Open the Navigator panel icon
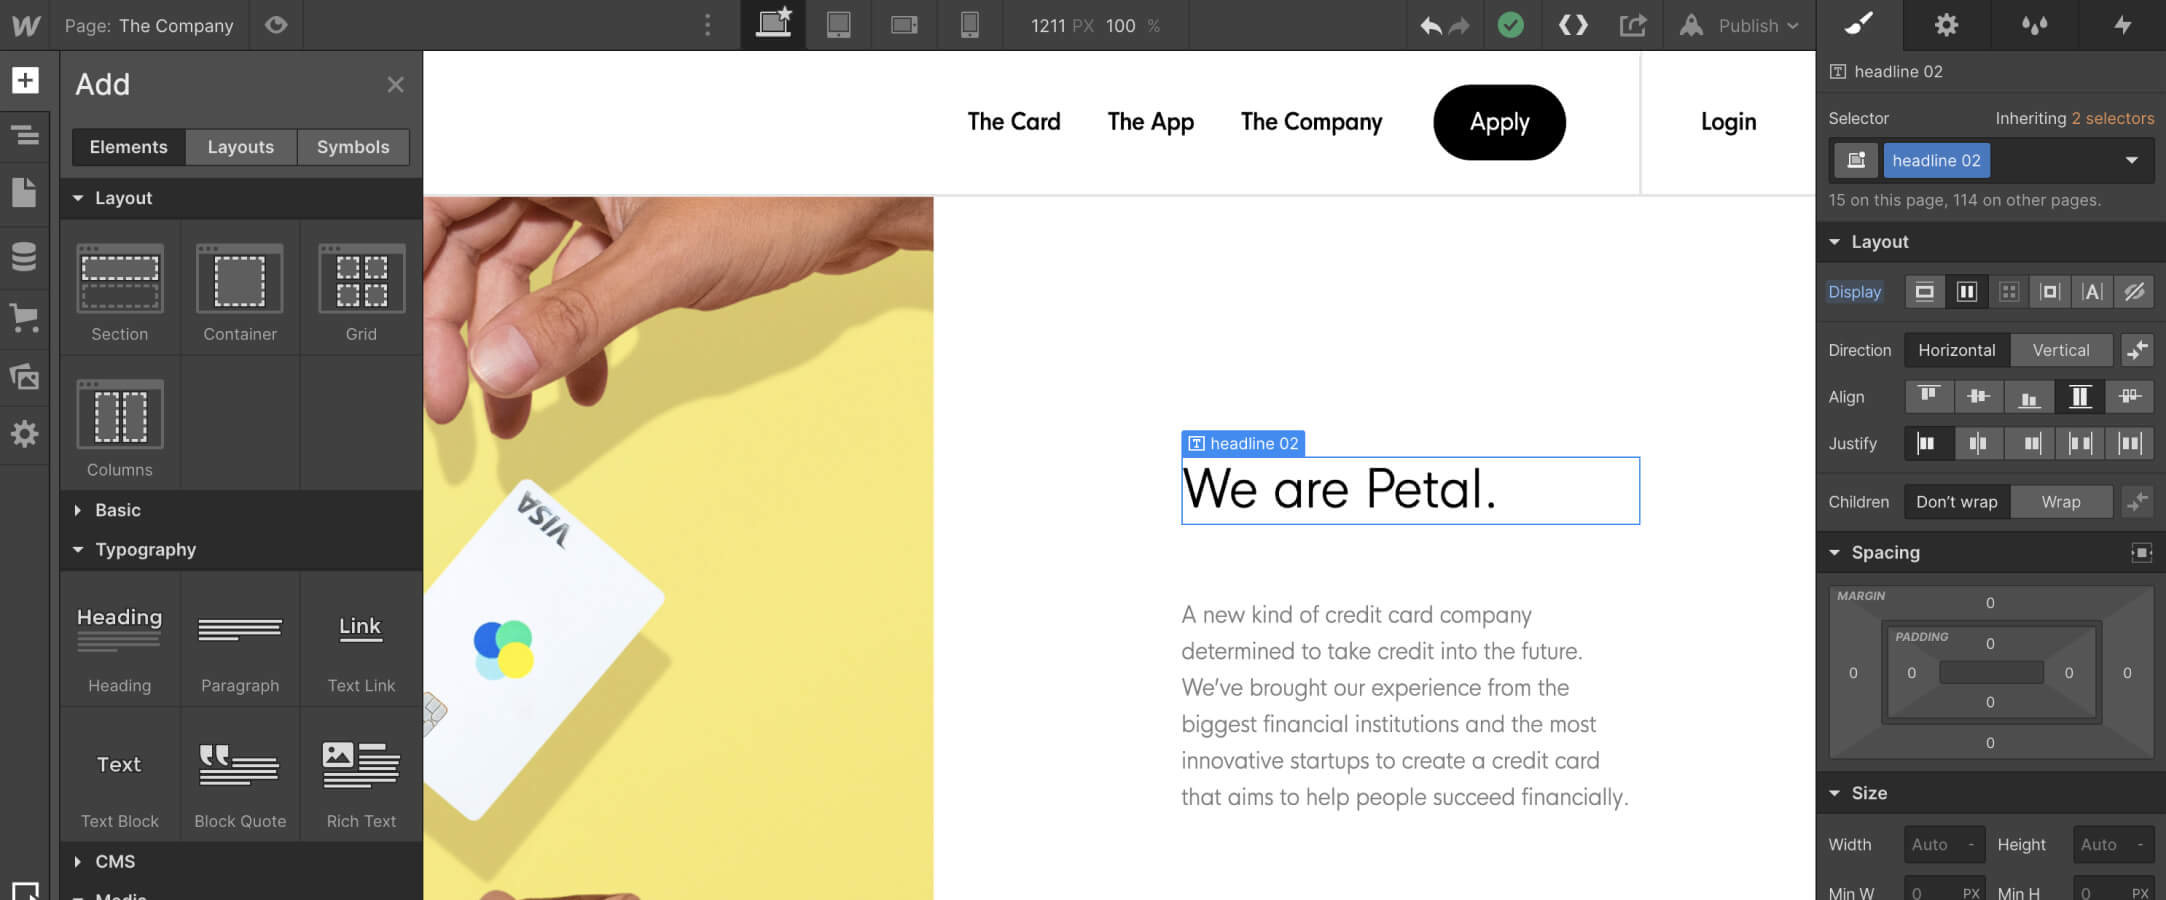The image size is (2166, 900). (25, 135)
